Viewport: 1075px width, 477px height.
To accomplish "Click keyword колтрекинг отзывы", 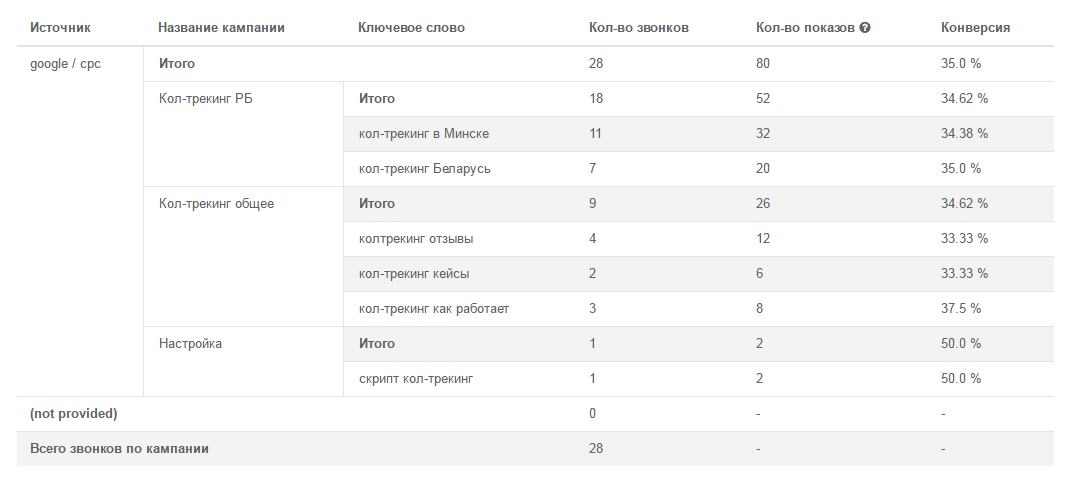I will click(x=416, y=239).
